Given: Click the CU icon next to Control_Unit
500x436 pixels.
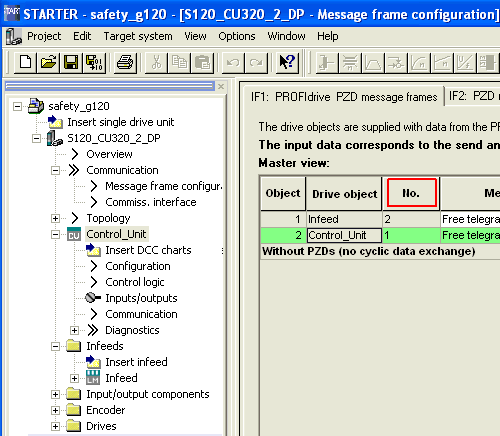Looking at the screenshot, I should pos(74,234).
